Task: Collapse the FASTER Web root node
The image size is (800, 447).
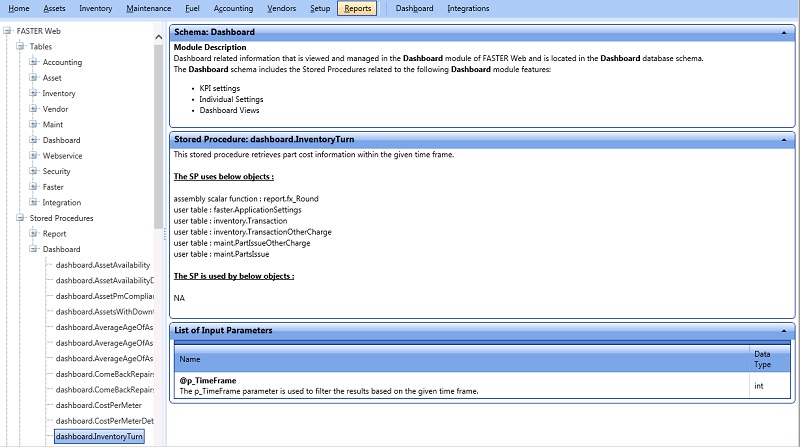Action: (x=7, y=31)
